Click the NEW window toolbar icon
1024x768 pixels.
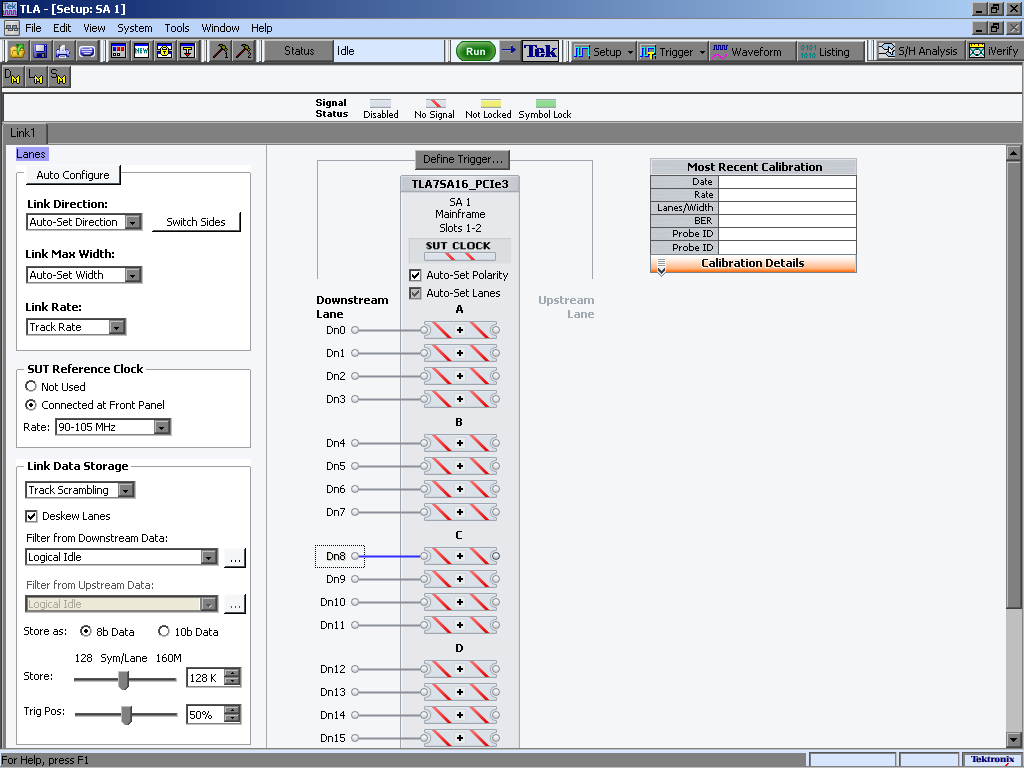(x=141, y=51)
